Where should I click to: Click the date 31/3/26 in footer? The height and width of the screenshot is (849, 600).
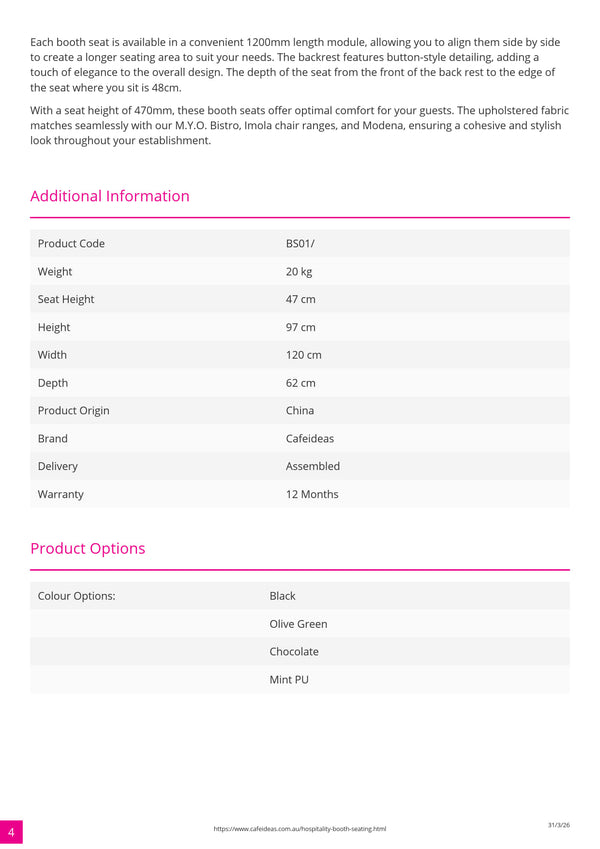(559, 825)
